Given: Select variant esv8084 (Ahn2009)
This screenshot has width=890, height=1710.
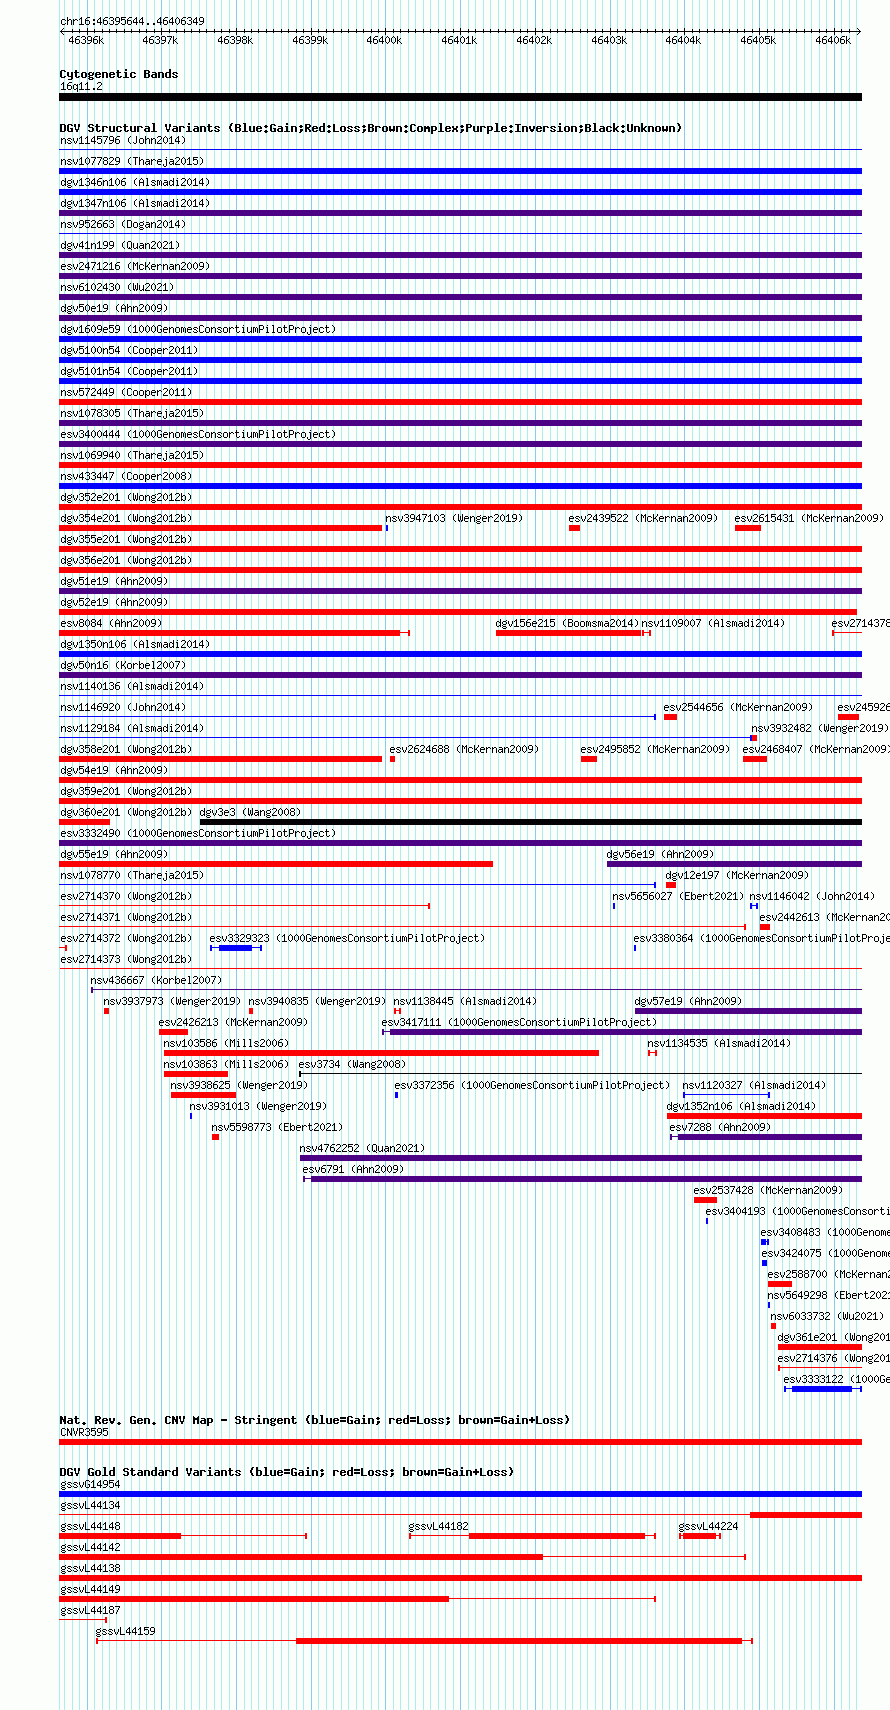Looking at the screenshot, I should [111, 623].
